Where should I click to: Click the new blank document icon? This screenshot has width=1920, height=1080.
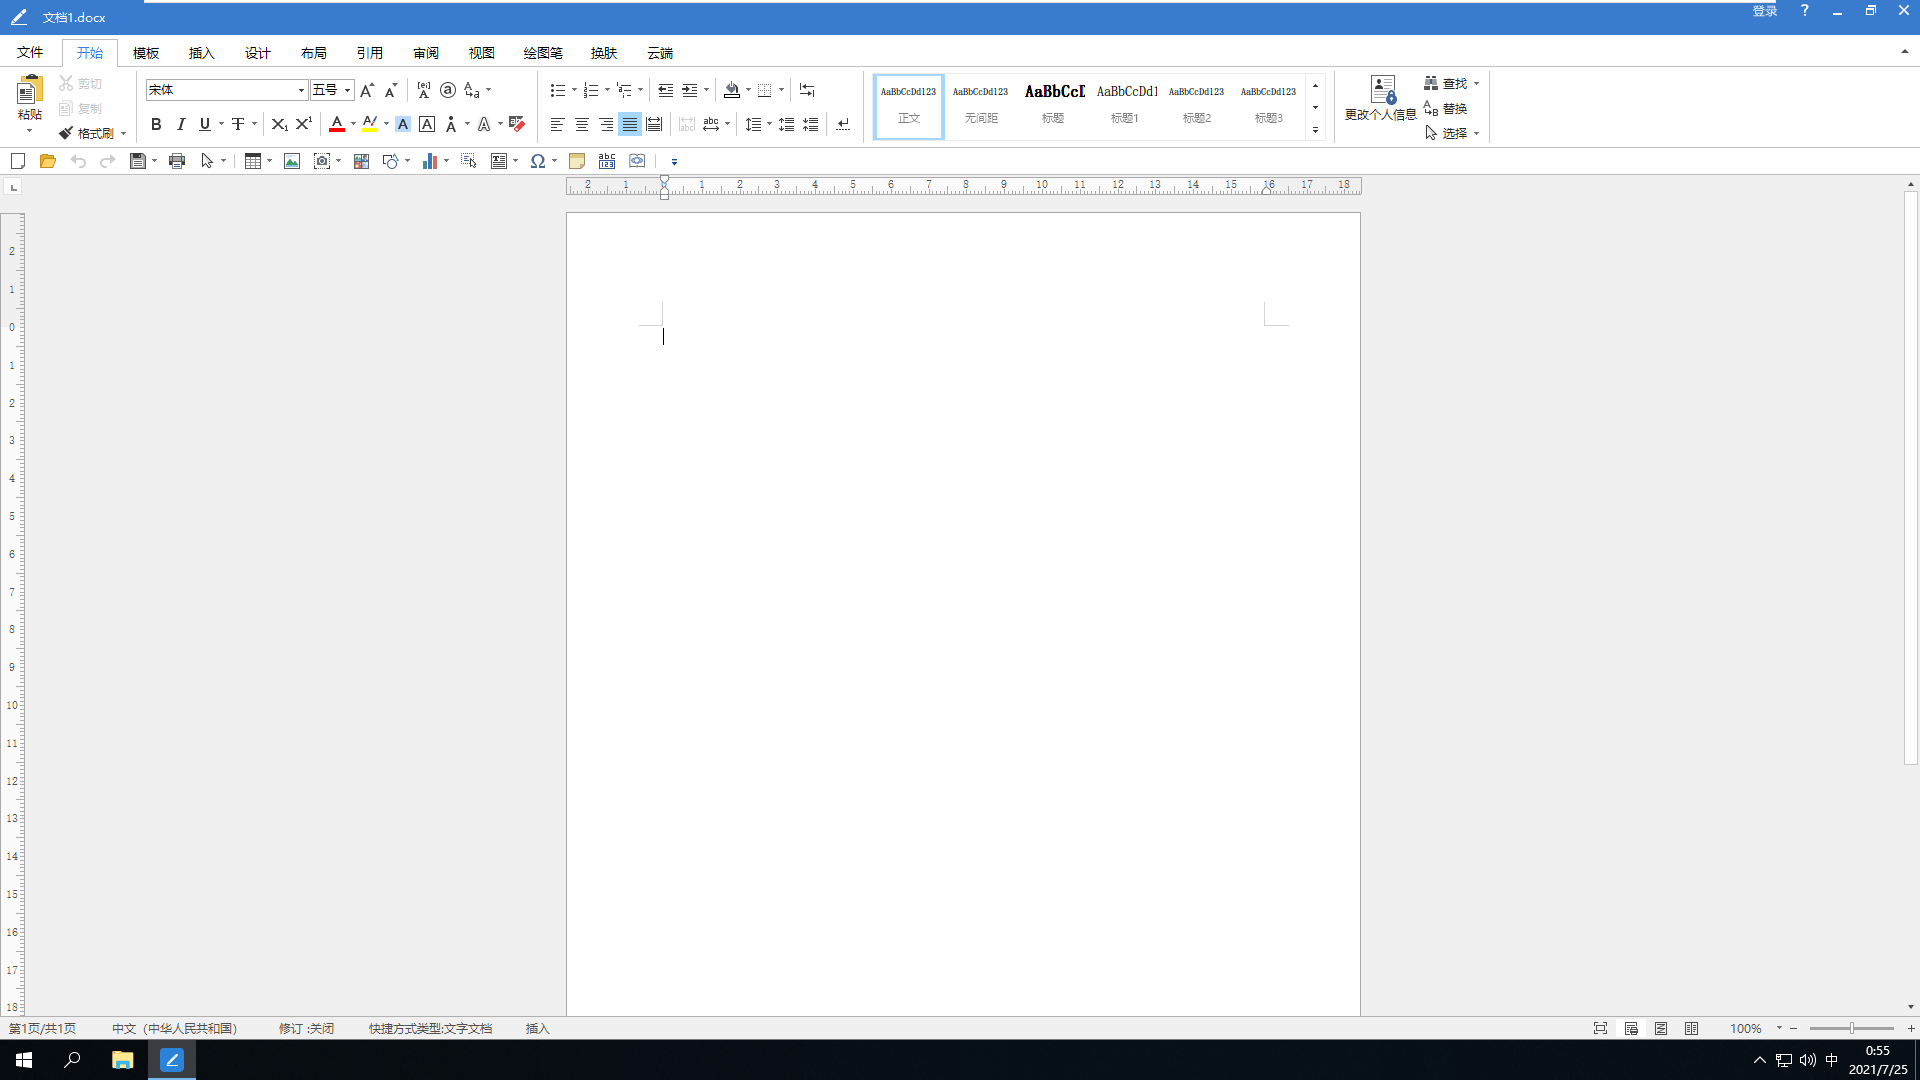tap(17, 161)
